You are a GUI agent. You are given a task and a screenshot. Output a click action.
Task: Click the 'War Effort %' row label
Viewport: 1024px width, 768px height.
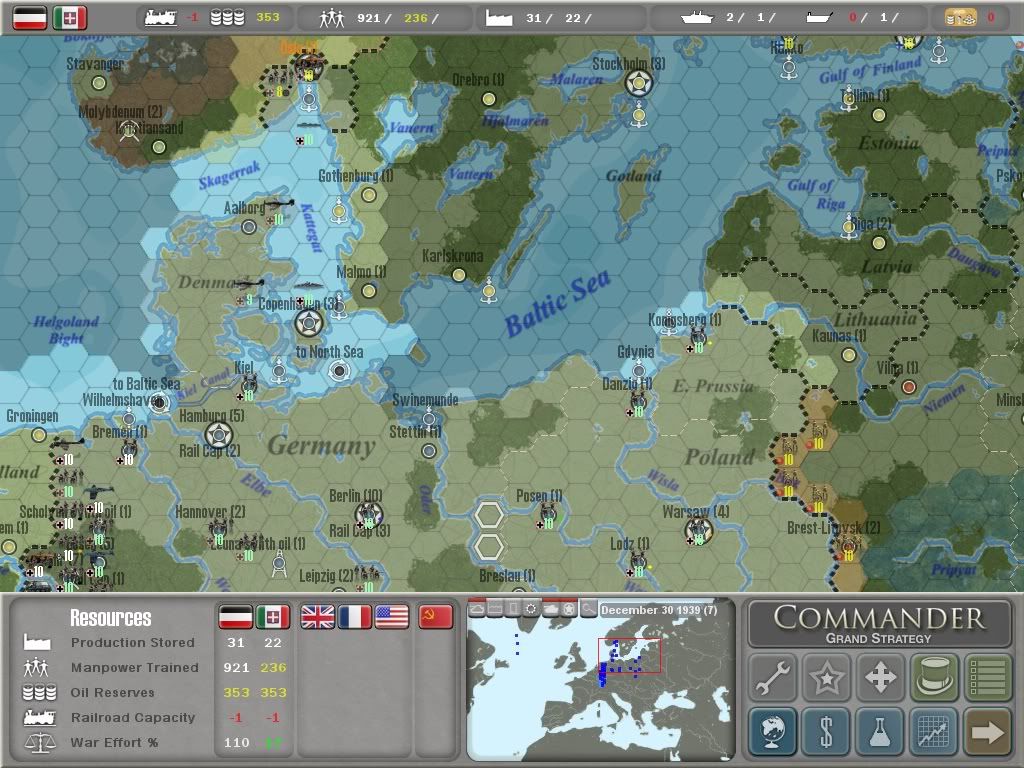[x=114, y=743]
